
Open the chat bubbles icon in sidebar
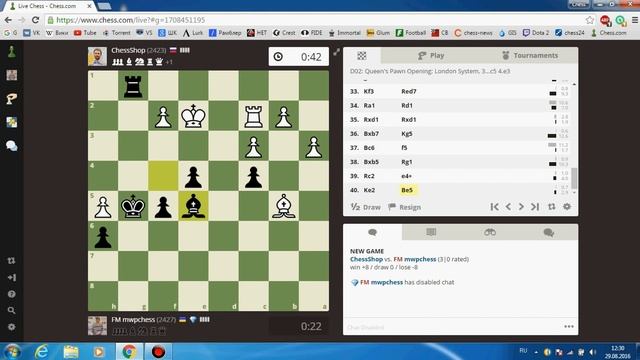(11, 146)
